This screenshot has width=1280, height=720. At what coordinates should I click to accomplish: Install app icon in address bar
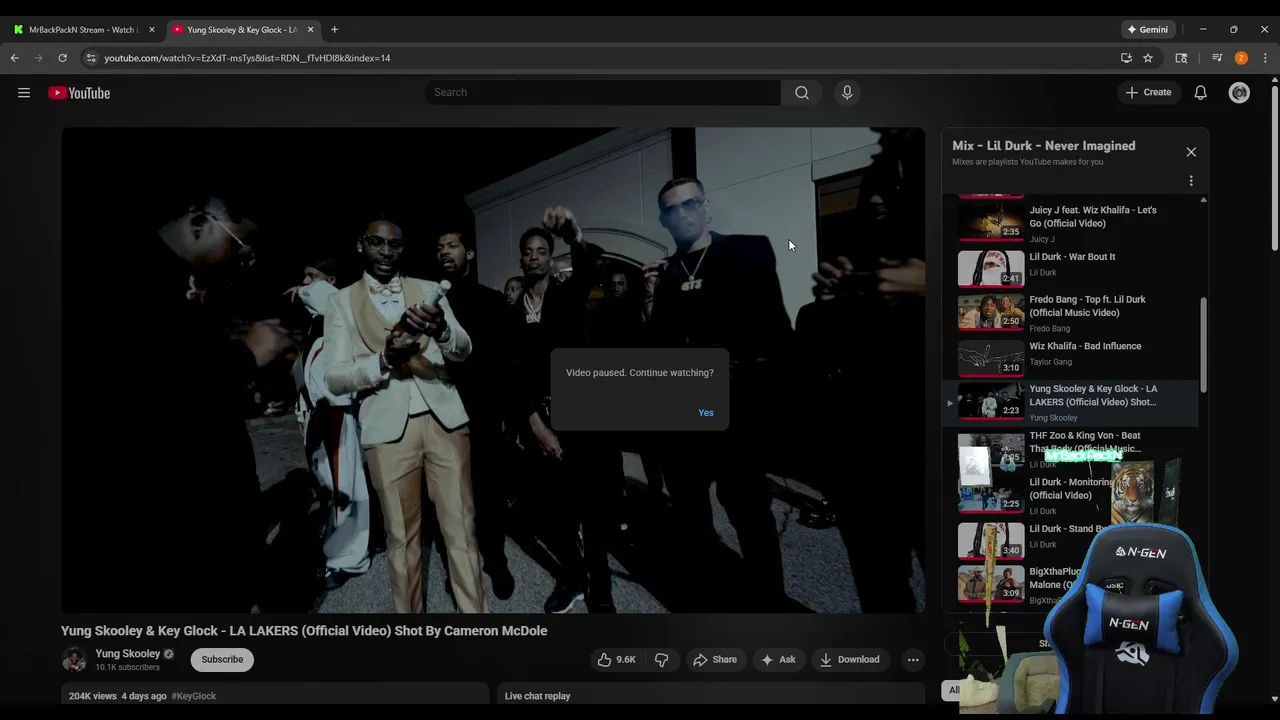point(1126,58)
